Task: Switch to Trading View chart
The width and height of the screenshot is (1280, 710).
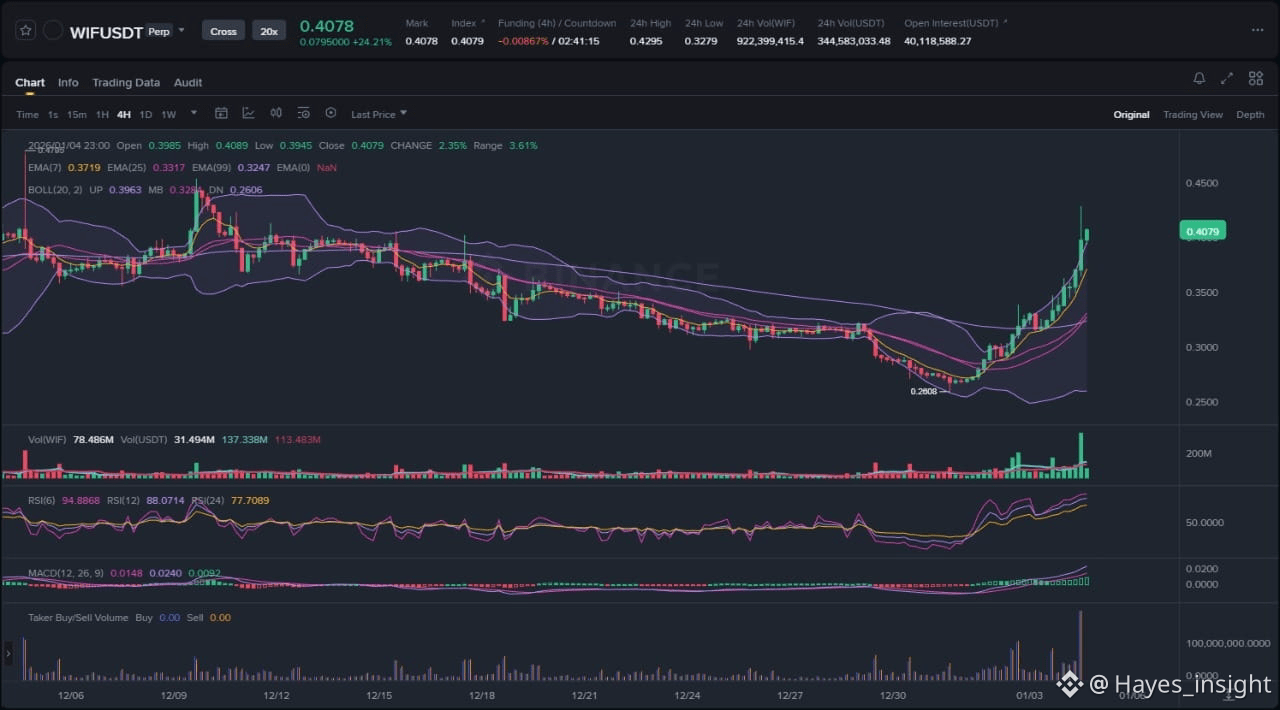Action: 1192,114
